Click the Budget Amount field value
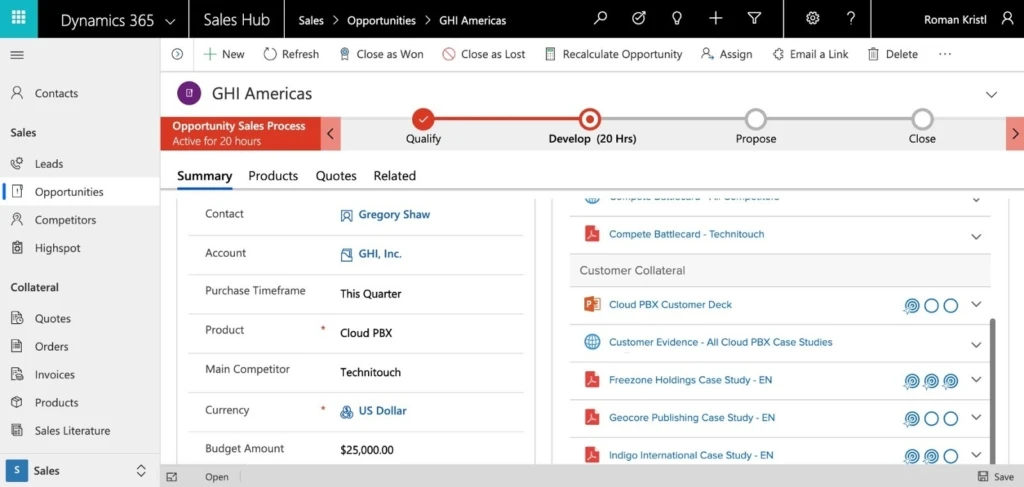 (367, 450)
